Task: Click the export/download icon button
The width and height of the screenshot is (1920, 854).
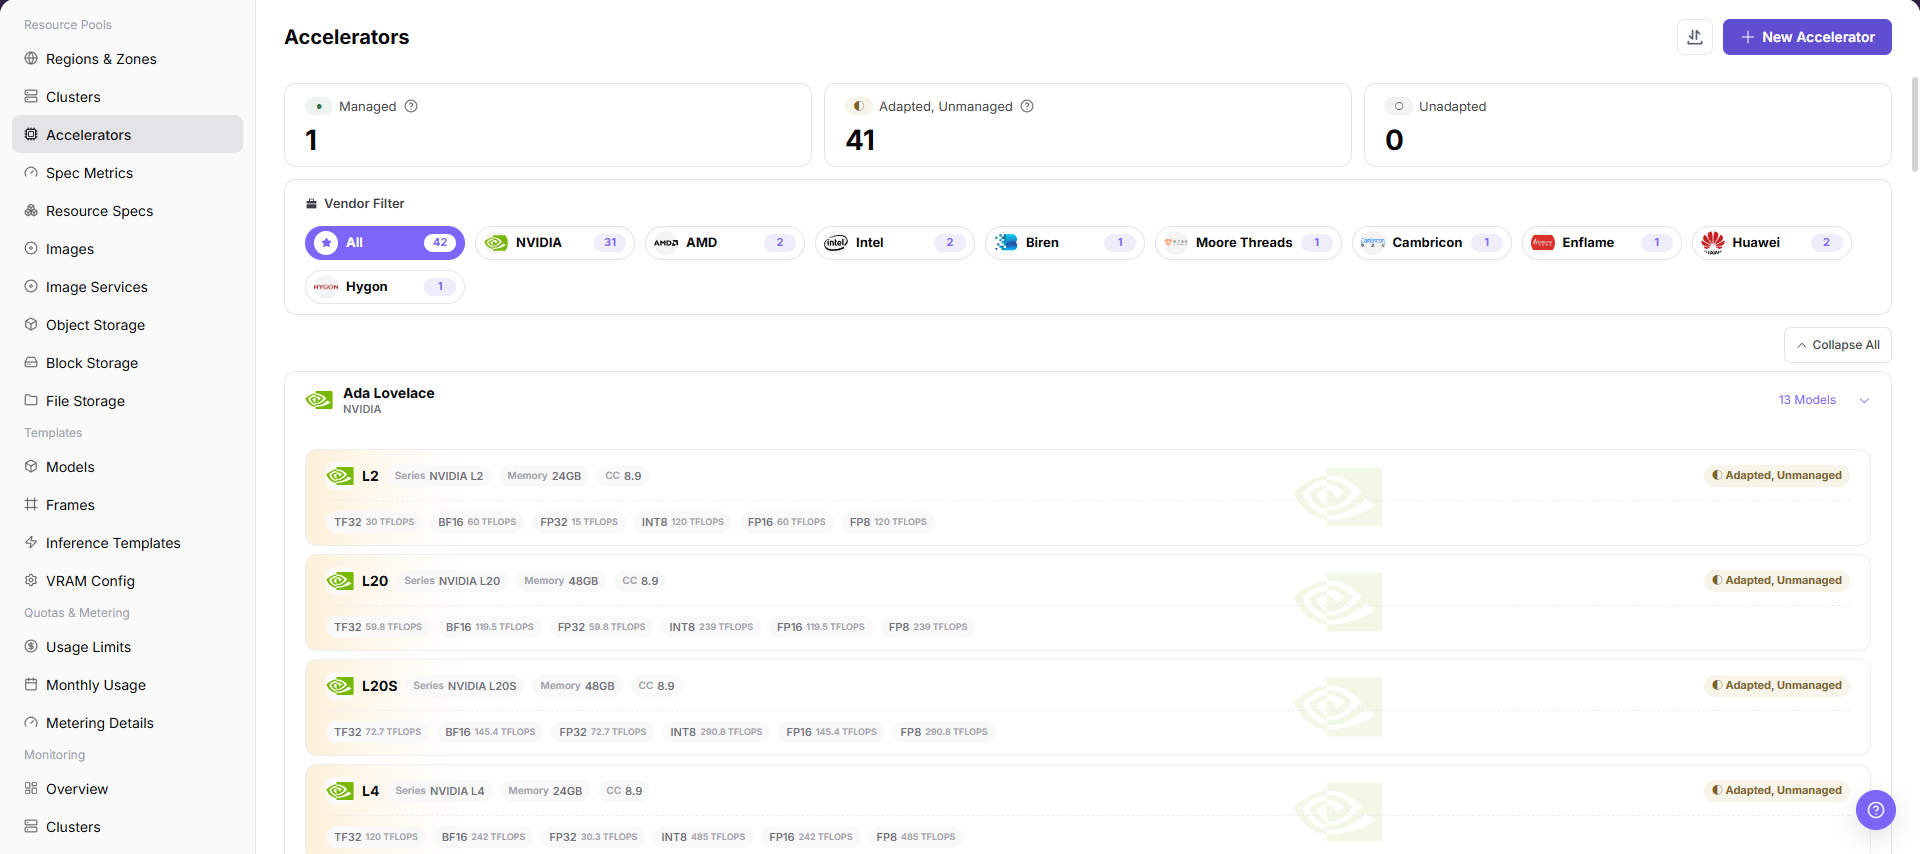Action: 1695,37
